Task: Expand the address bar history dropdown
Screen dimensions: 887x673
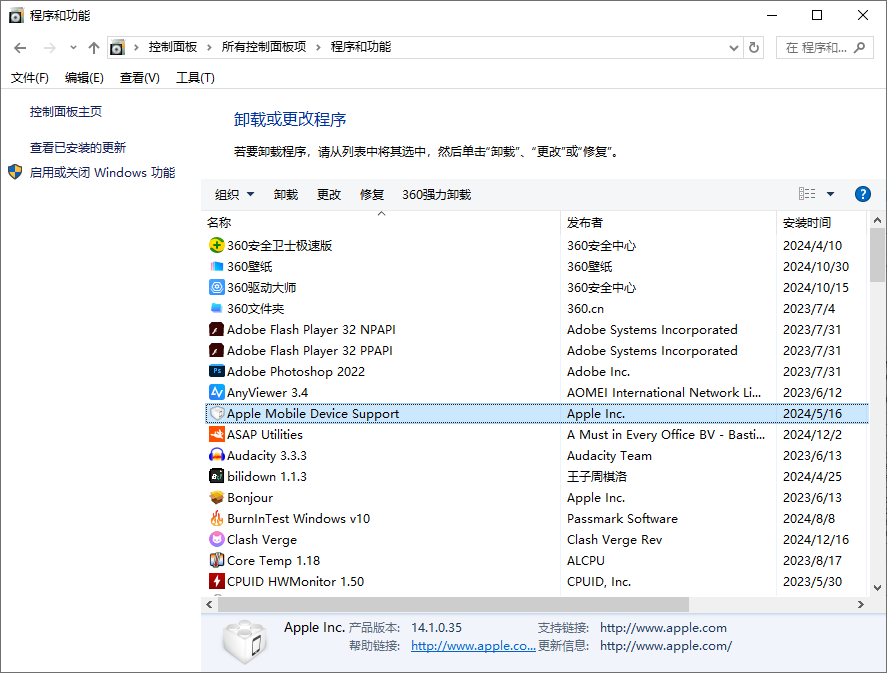Action: coord(733,47)
